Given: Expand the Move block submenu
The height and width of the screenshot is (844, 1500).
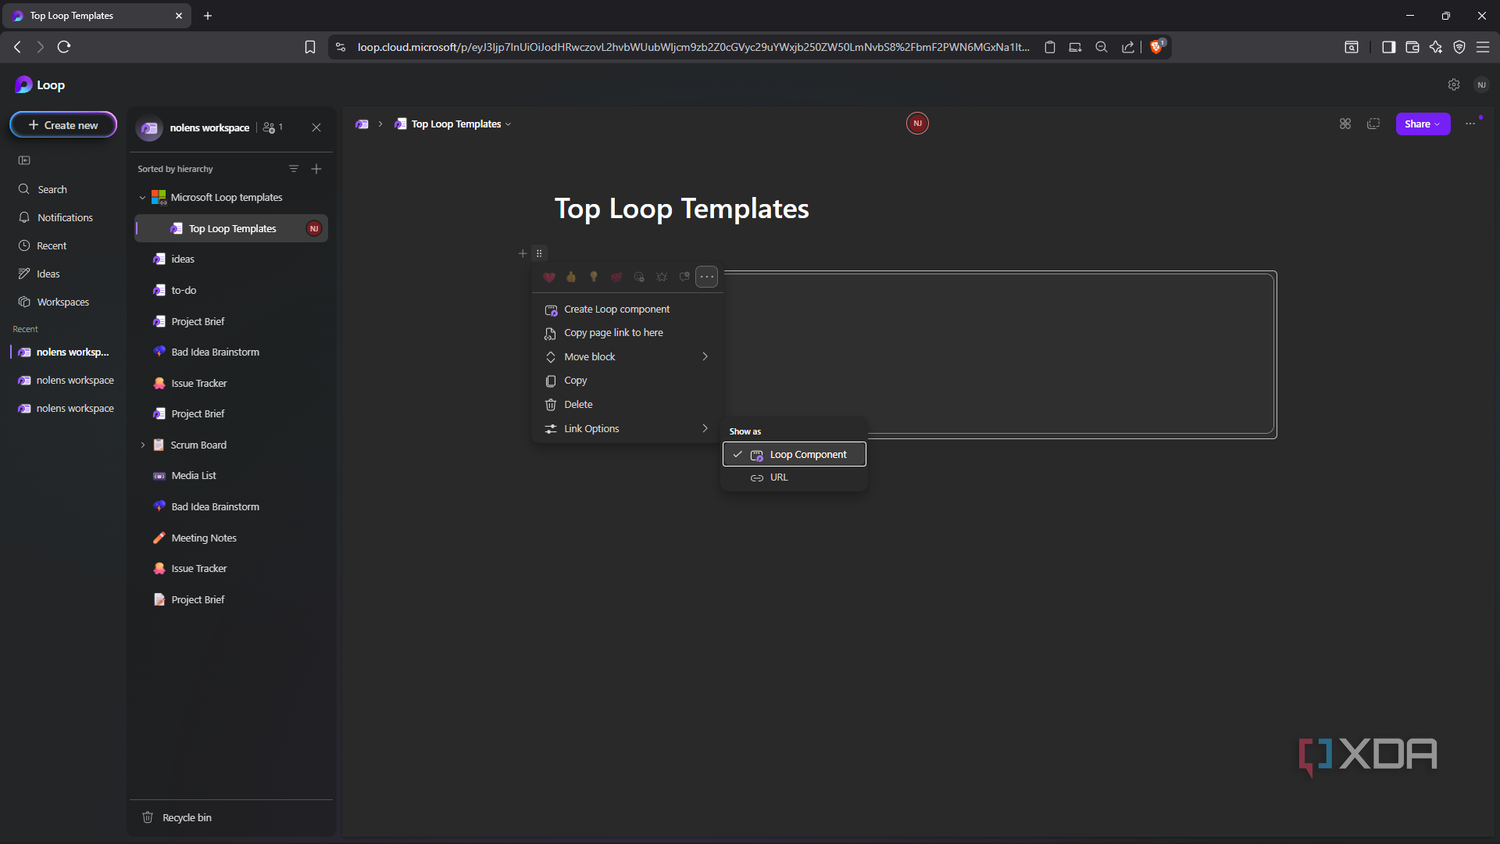Looking at the screenshot, I should 626,357.
